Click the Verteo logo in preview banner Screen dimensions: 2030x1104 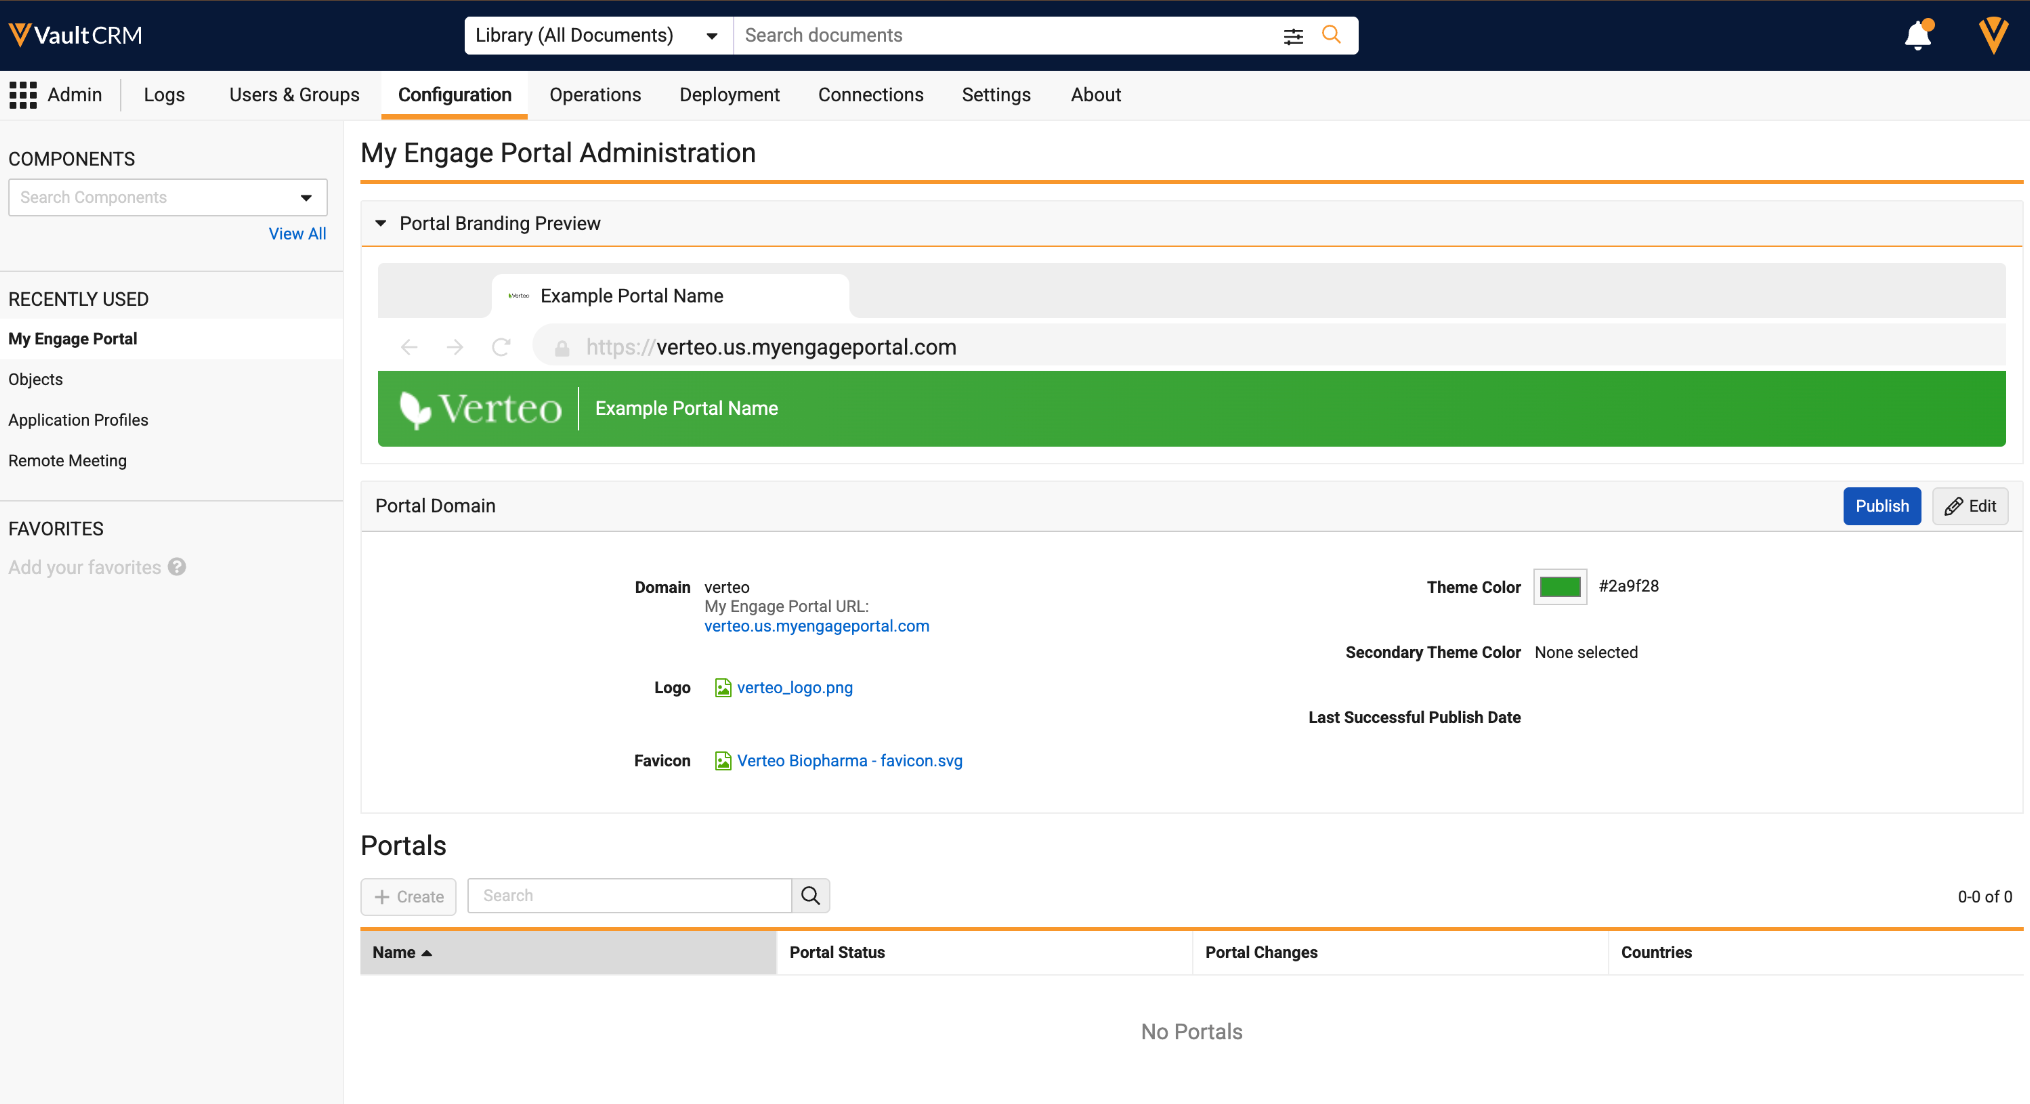tap(481, 409)
